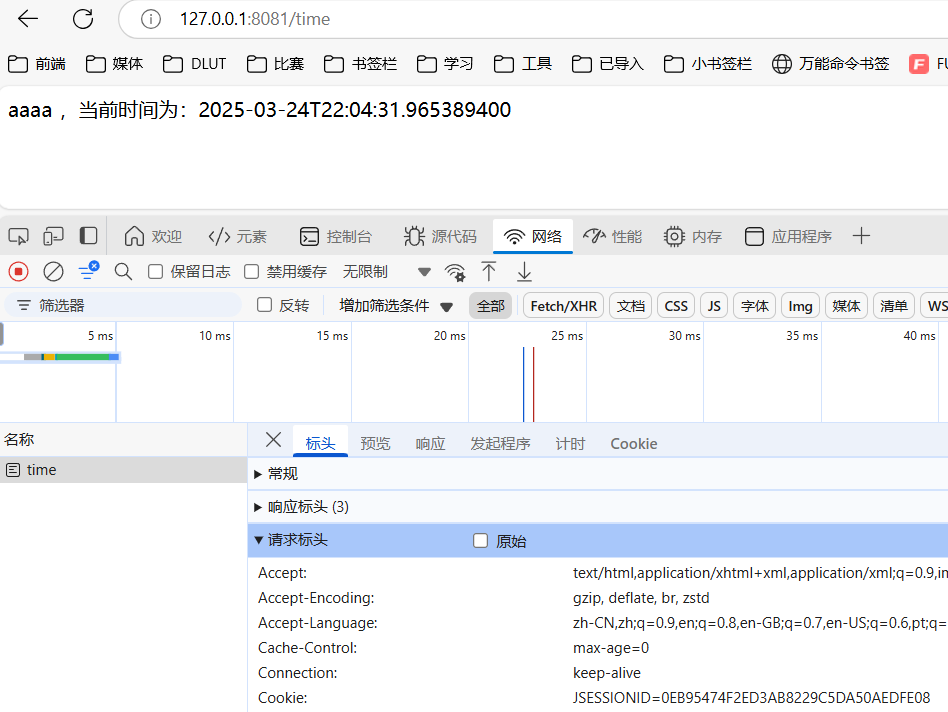Clear the network log
This screenshot has height=712, width=948.
coord(53,272)
